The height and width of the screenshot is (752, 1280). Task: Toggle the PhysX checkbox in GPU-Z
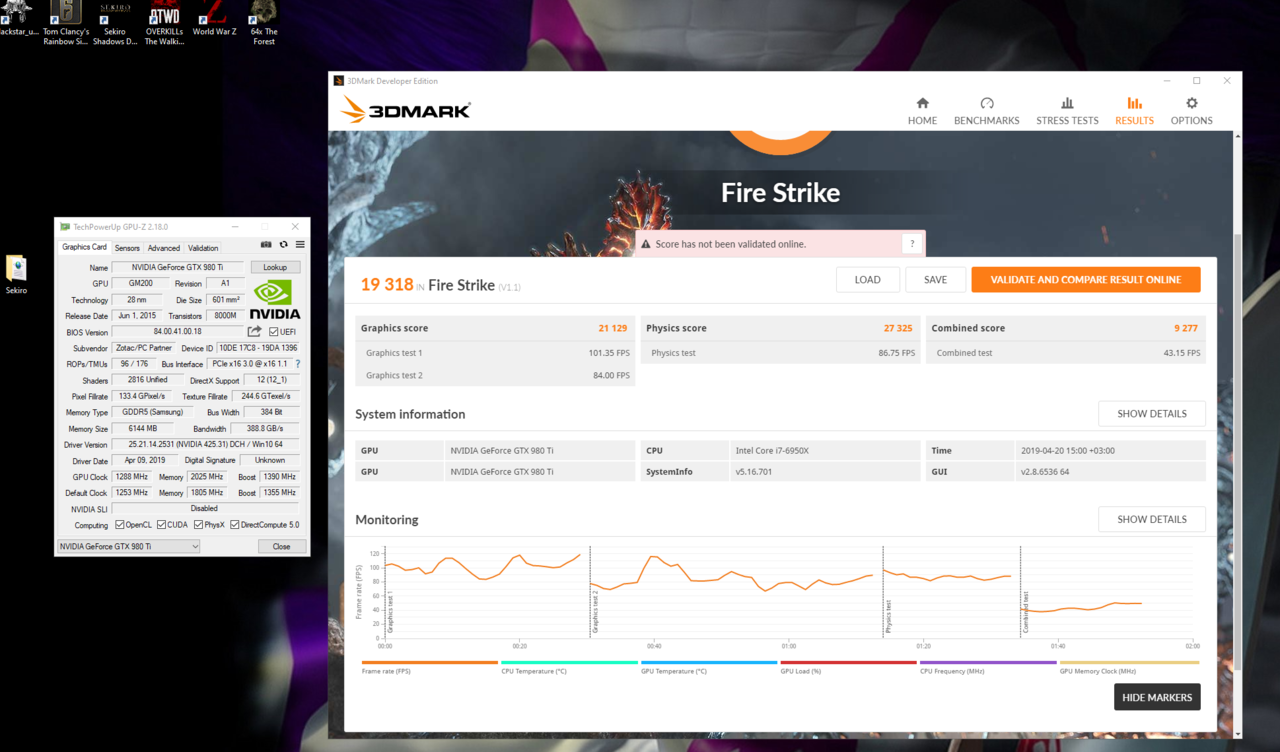[x=199, y=525]
